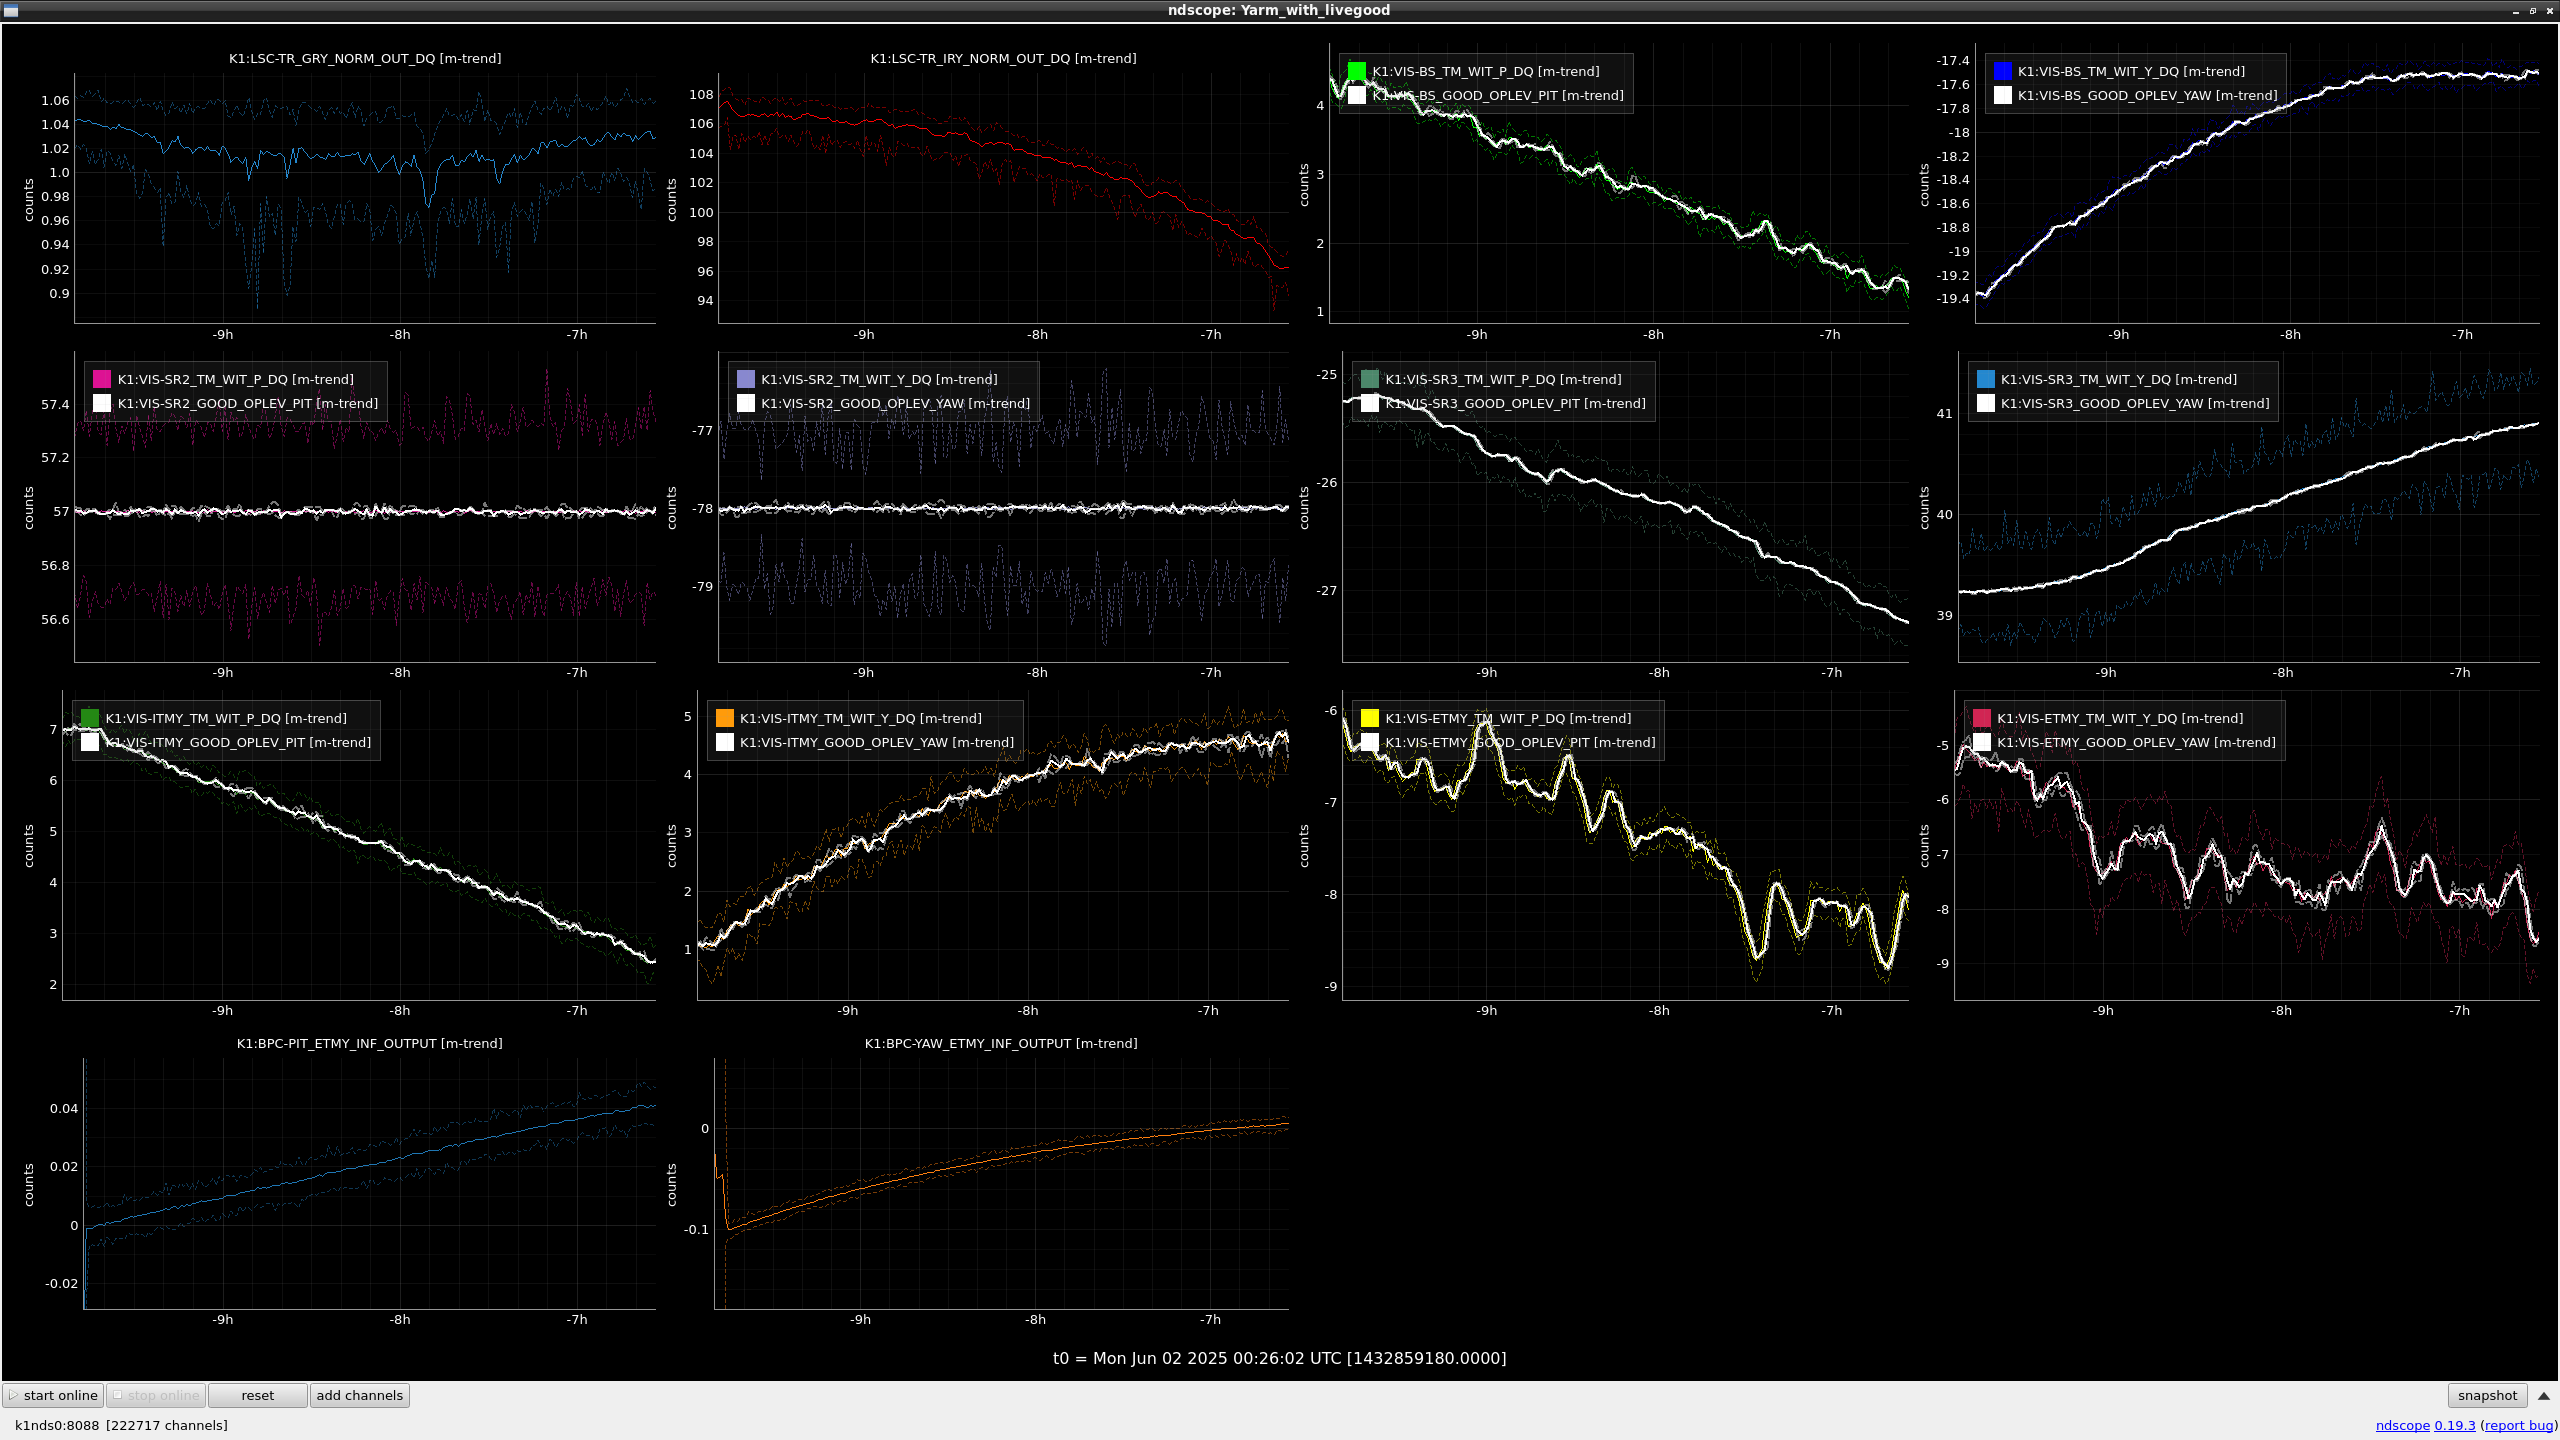Screen dimensions: 2560x1440
Task: Open the ndscope link
Action: [2402, 1425]
